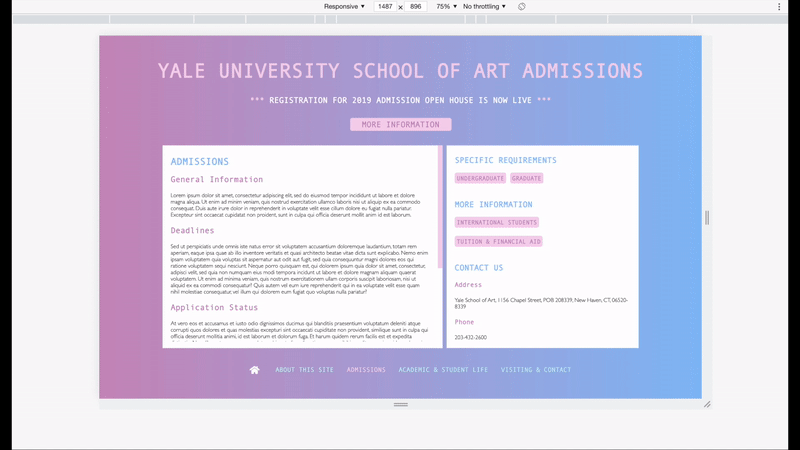Click the viewport height field showing 896

[x=415, y=7]
